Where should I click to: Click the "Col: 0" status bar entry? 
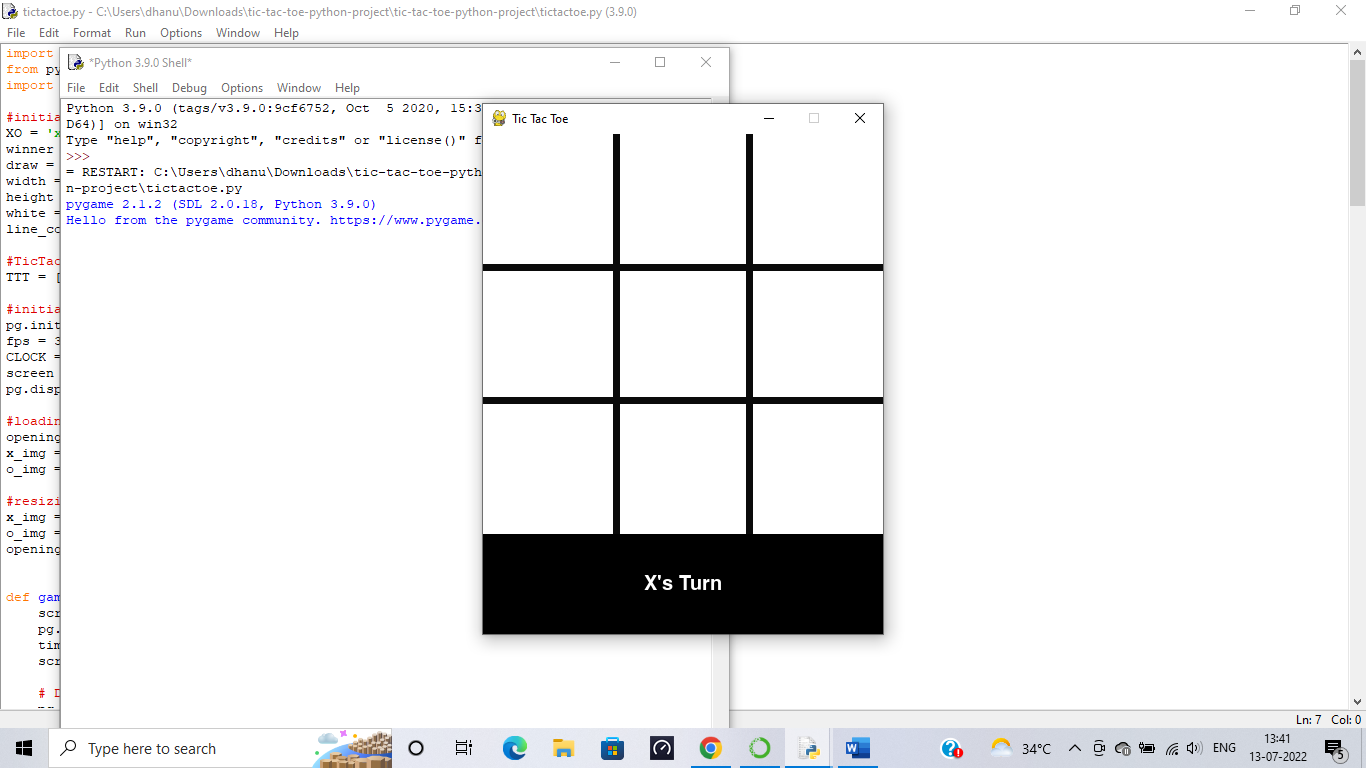pos(1346,719)
